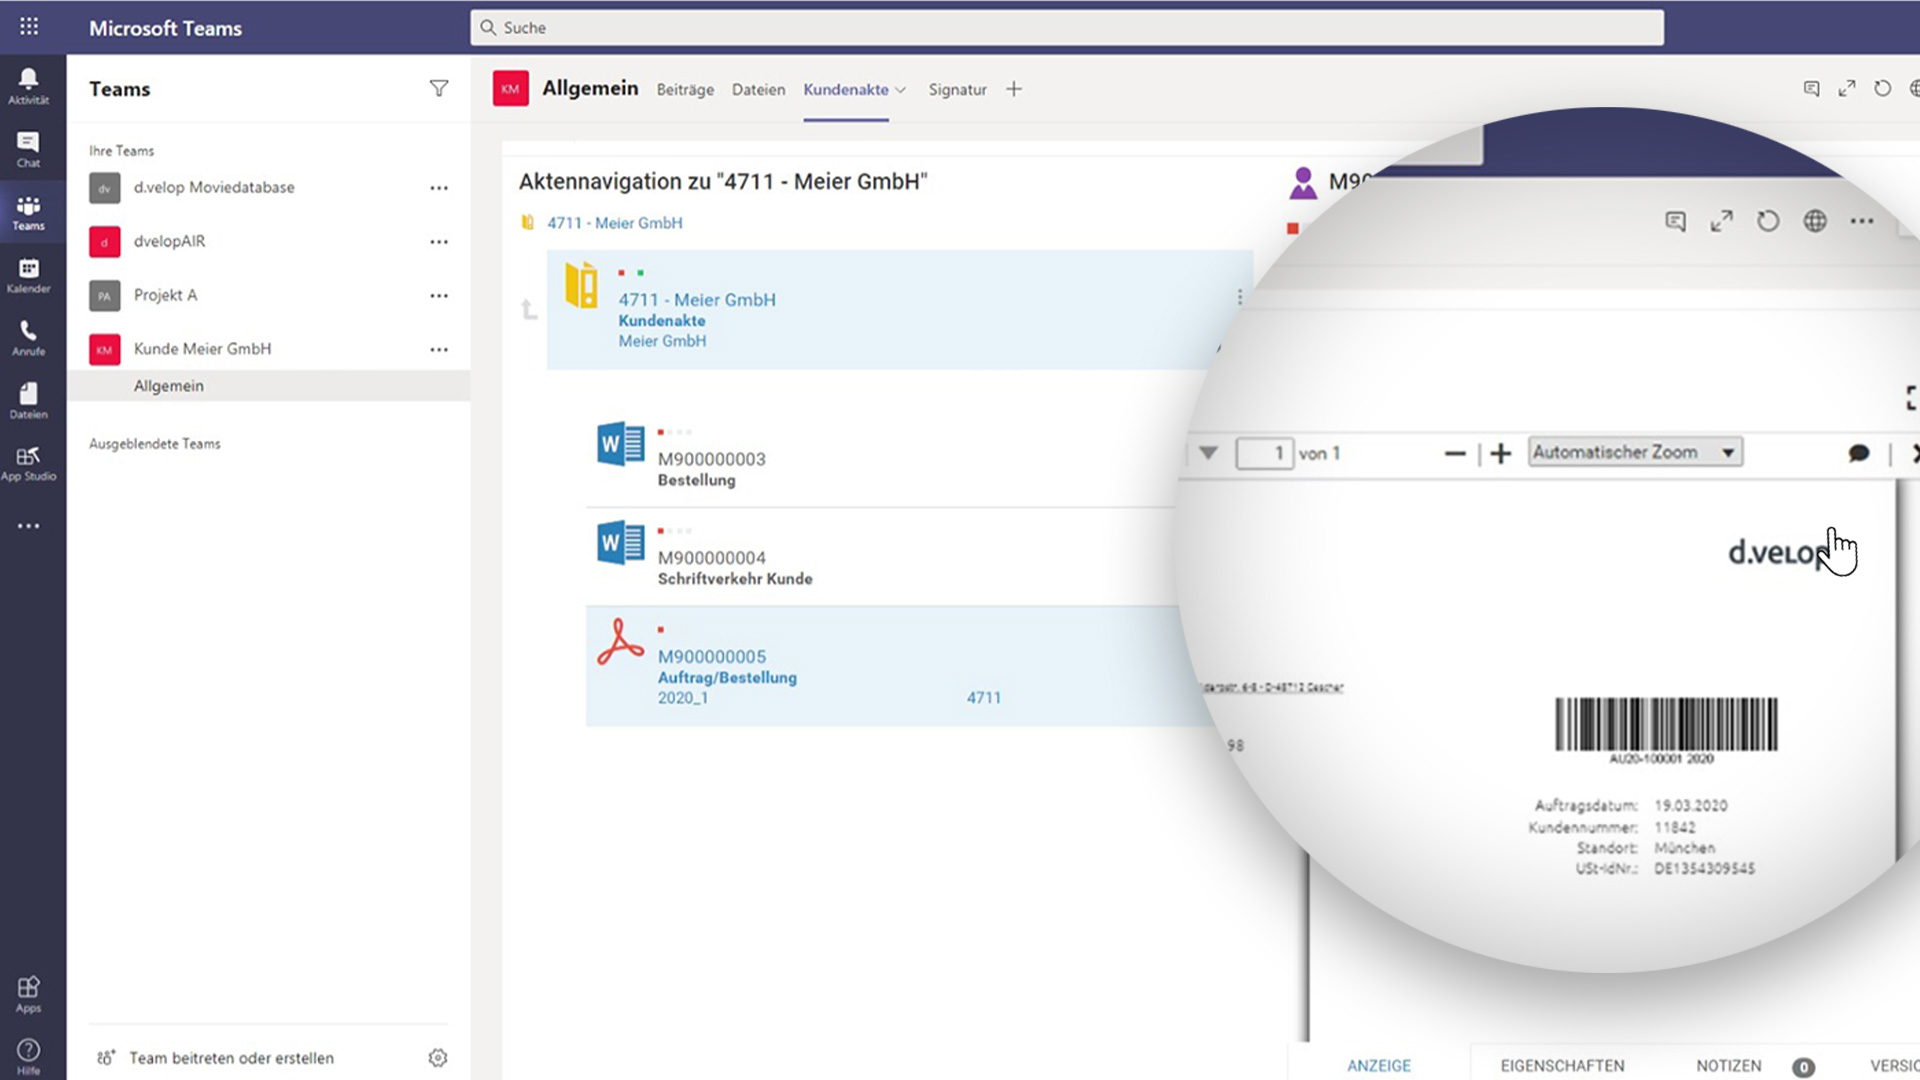Click the PDF page number field
This screenshot has width=1920, height=1080.
(x=1264, y=454)
